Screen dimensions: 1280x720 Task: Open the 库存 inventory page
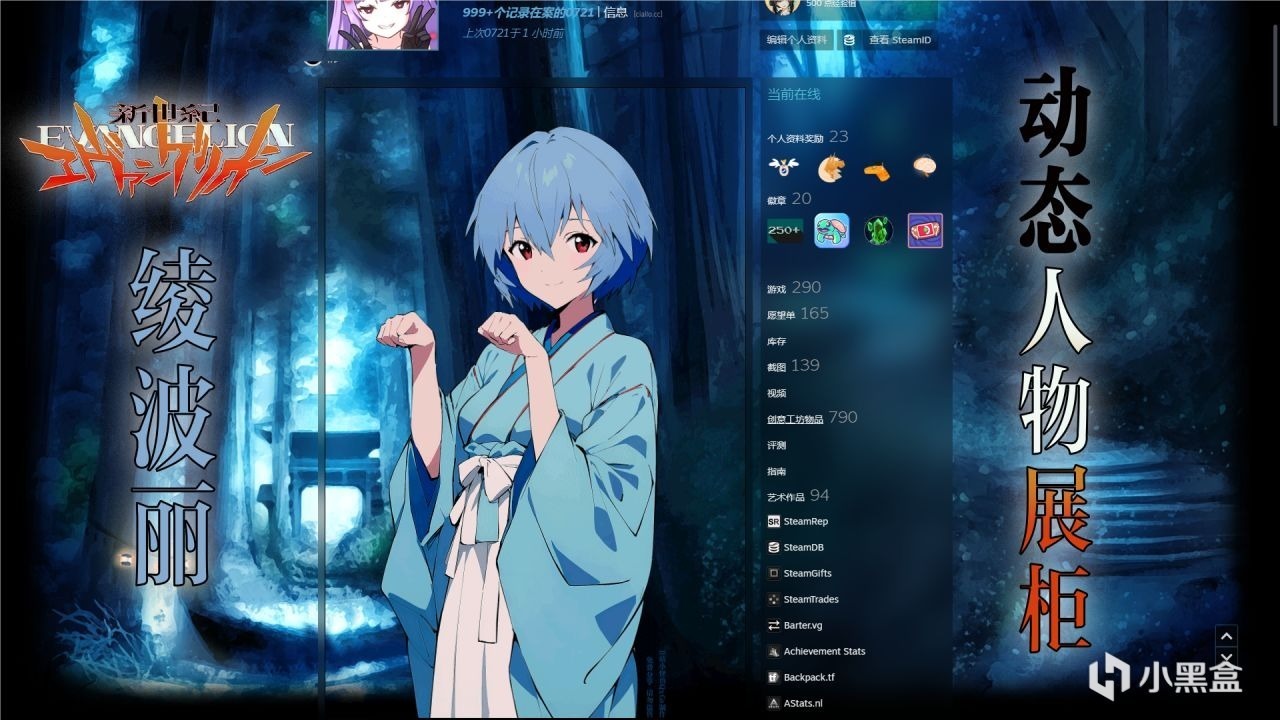777,341
